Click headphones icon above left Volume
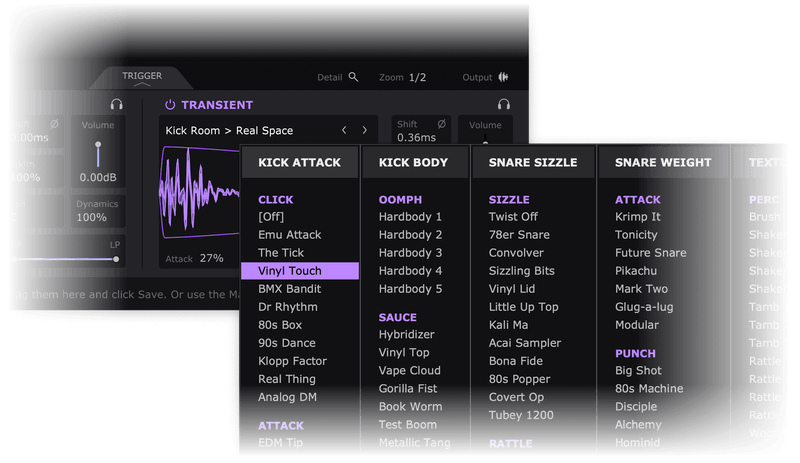Screen dimensions: 800x463 [x=117, y=105]
